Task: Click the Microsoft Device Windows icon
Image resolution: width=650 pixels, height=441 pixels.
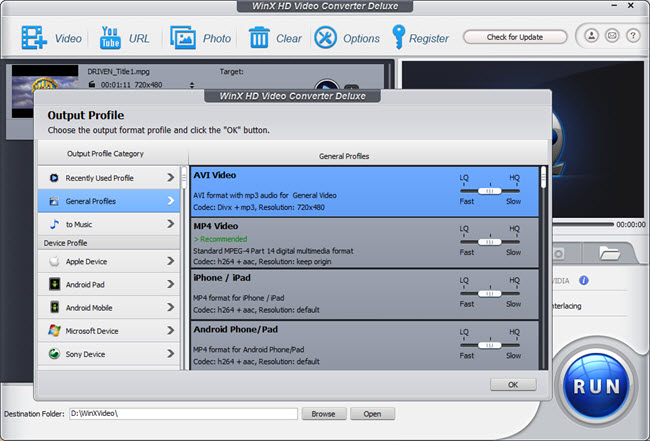Action: coord(54,331)
